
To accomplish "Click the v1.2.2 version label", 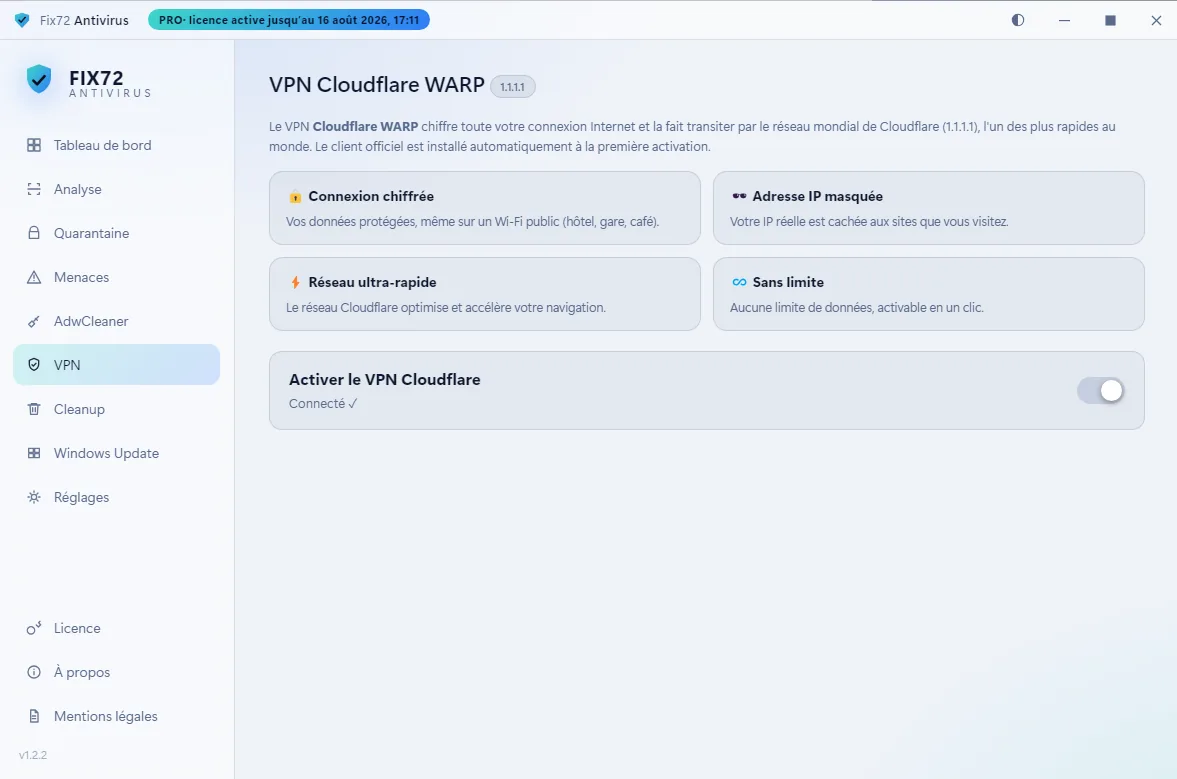I will 33,755.
